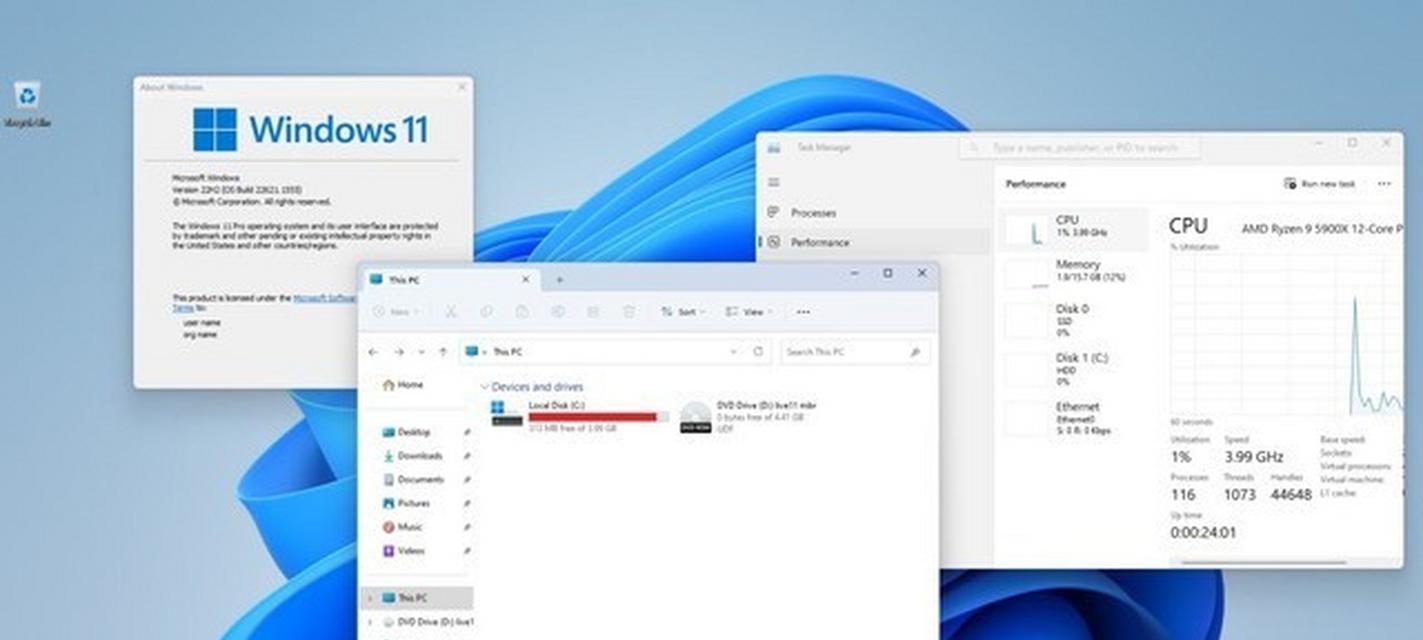Close the This PC tab in File Explorer
1423x640 pixels.
525,280
